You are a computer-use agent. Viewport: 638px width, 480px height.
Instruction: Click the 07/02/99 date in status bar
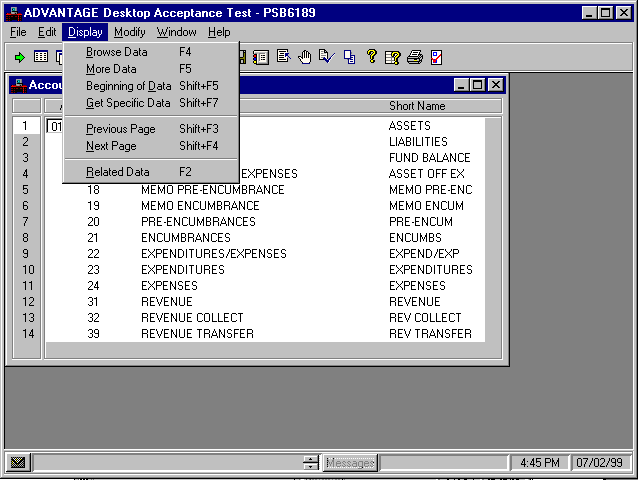599,463
